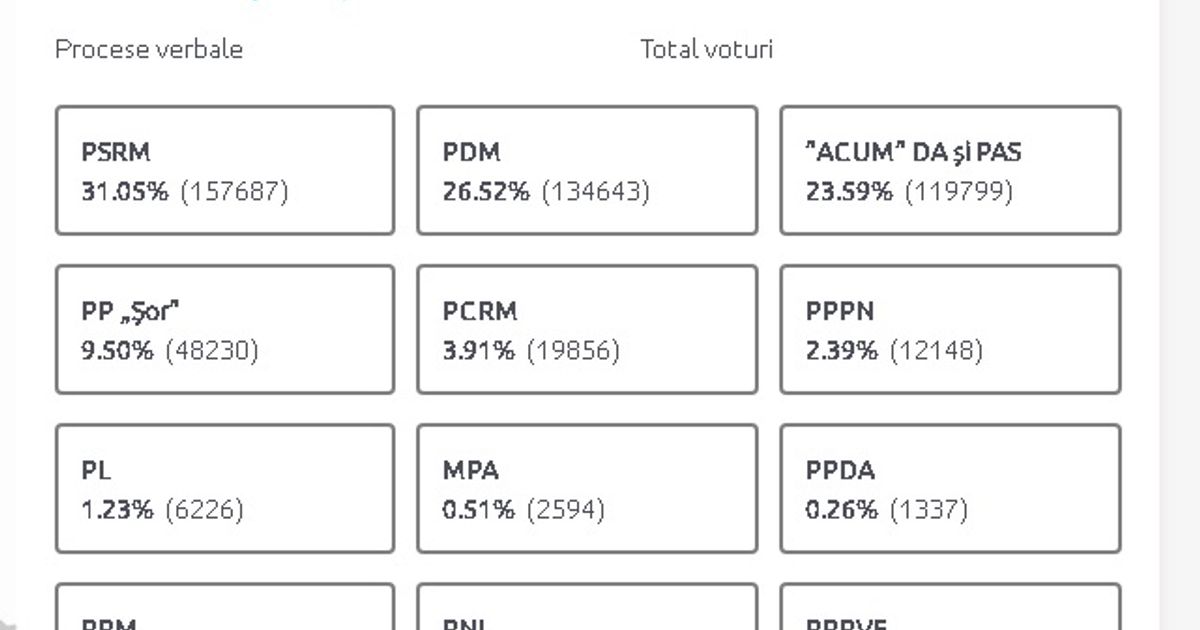This screenshot has height=630, width=1200.
Task: Click the Procese verbale label
Action: 149,49
